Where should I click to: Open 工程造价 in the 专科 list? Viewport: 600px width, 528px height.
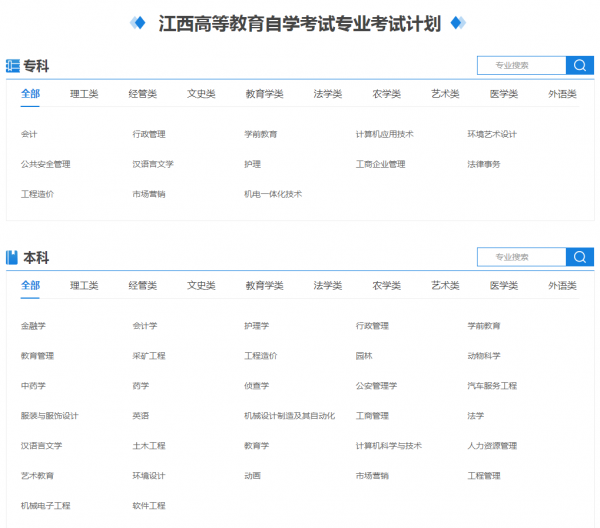point(37,194)
